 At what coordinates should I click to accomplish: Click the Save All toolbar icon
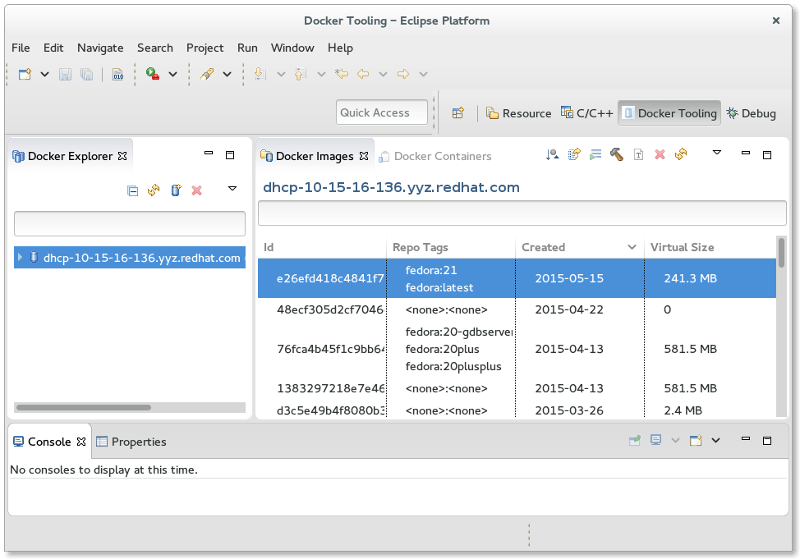coord(87,74)
